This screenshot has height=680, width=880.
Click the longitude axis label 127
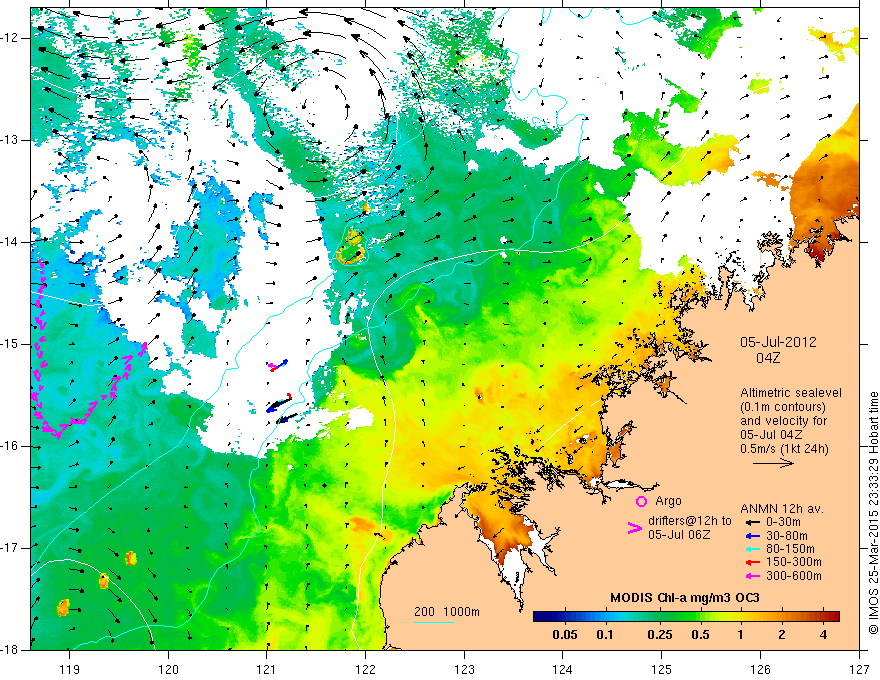point(859,669)
